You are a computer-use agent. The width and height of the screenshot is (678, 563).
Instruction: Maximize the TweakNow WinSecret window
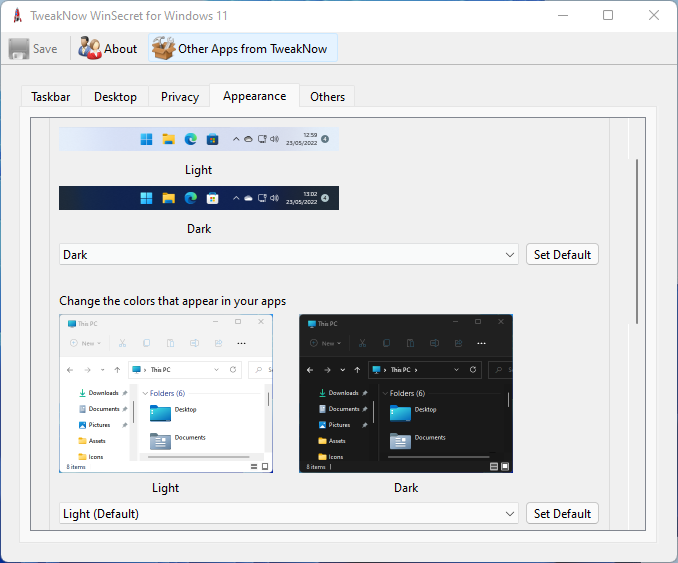tap(608, 16)
